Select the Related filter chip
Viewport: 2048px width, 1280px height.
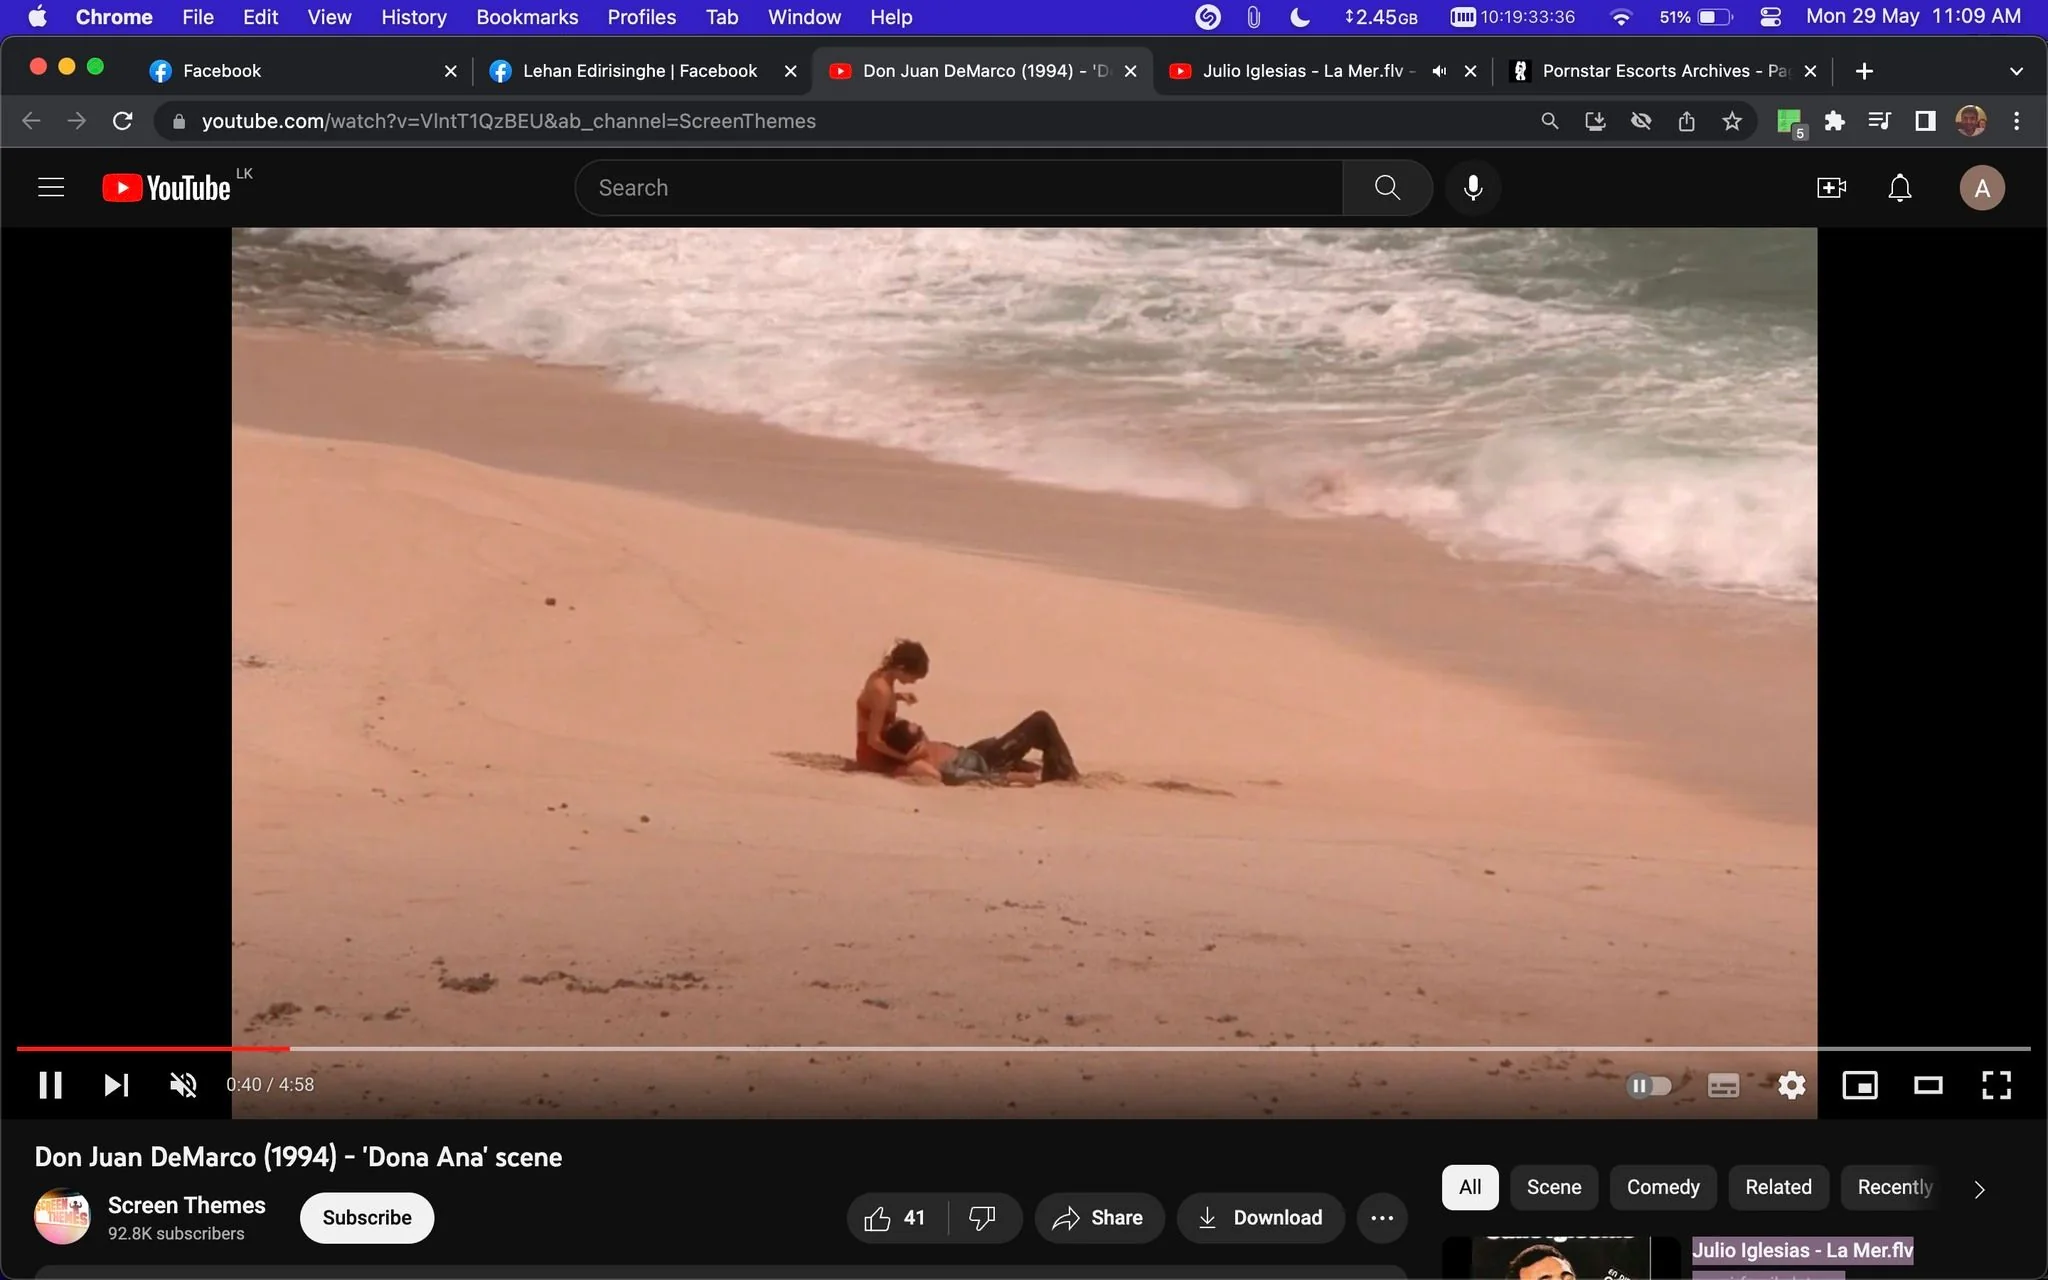click(x=1778, y=1187)
